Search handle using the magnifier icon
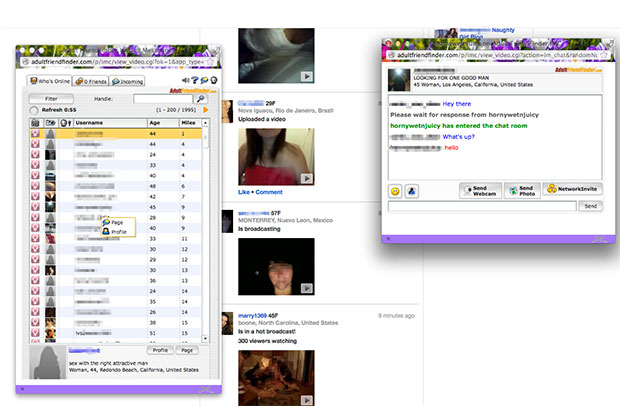 (201, 99)
